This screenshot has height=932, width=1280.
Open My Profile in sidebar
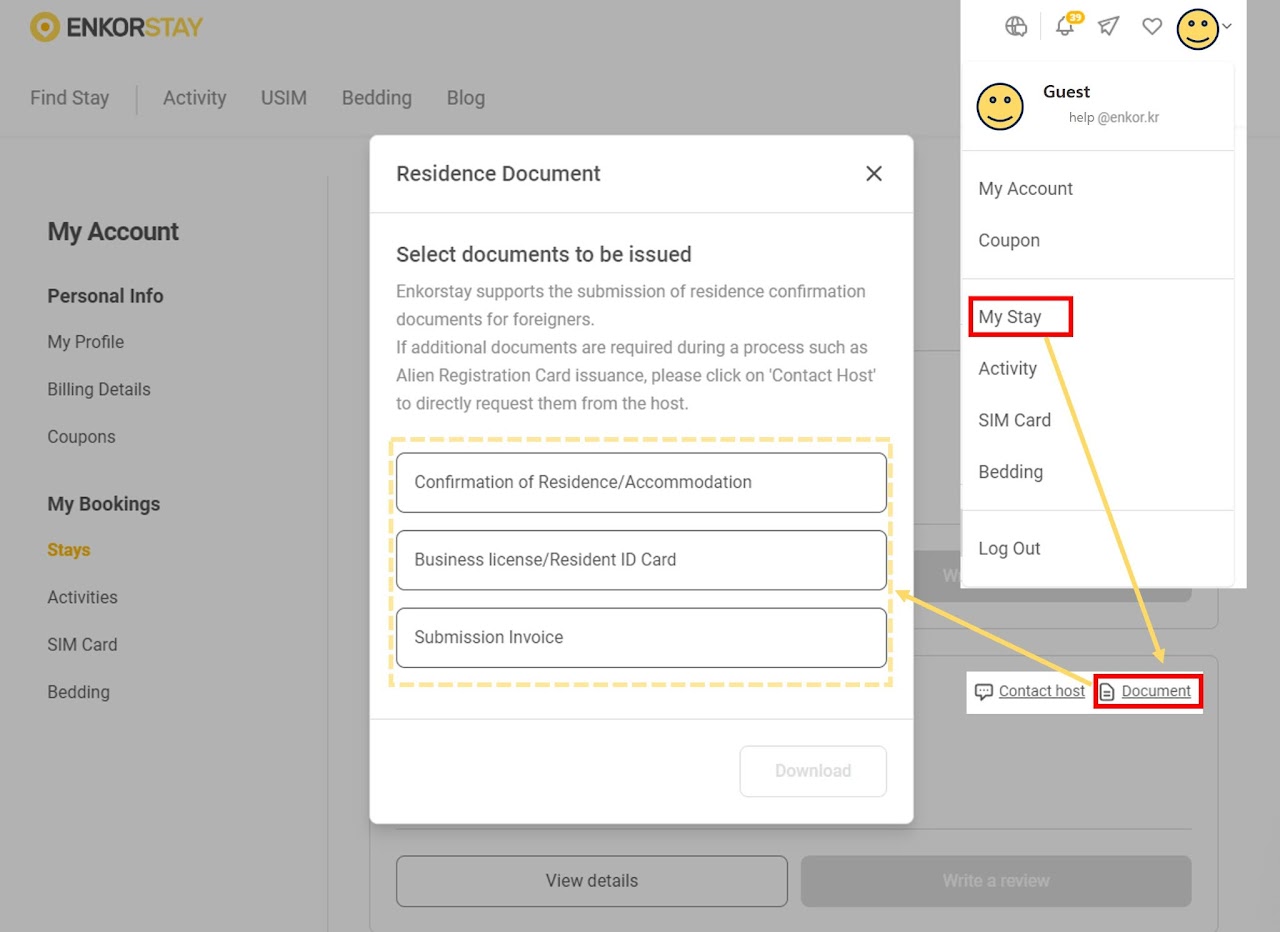(x=86, y=342)
